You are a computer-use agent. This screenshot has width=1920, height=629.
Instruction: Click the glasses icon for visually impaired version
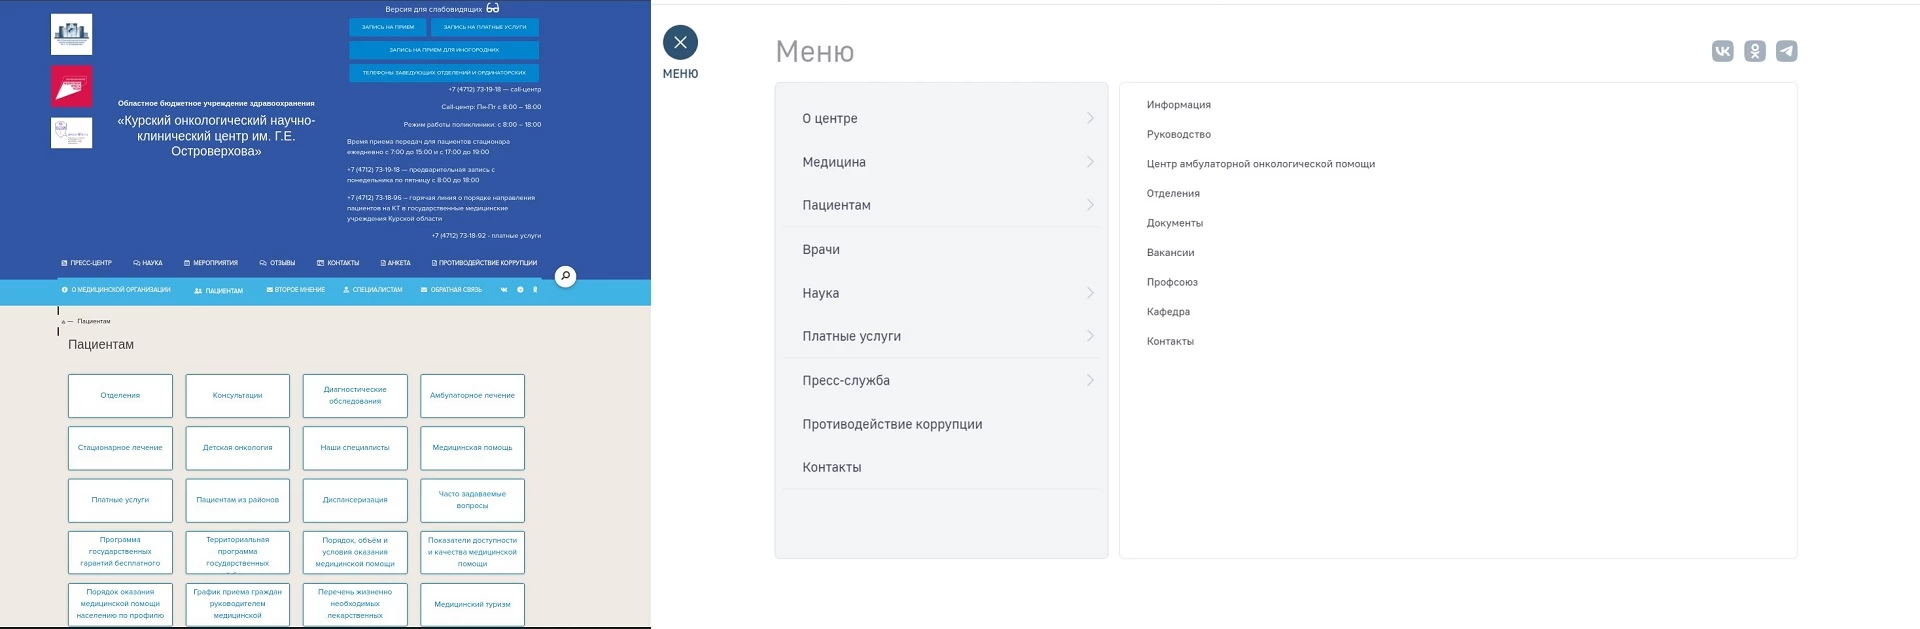(493, 8)
